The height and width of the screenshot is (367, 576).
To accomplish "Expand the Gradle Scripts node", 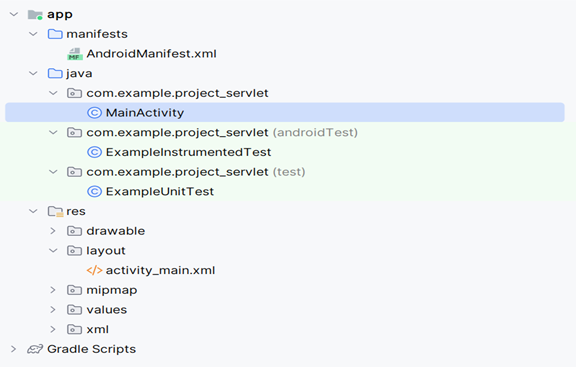I will coord(14,349).
